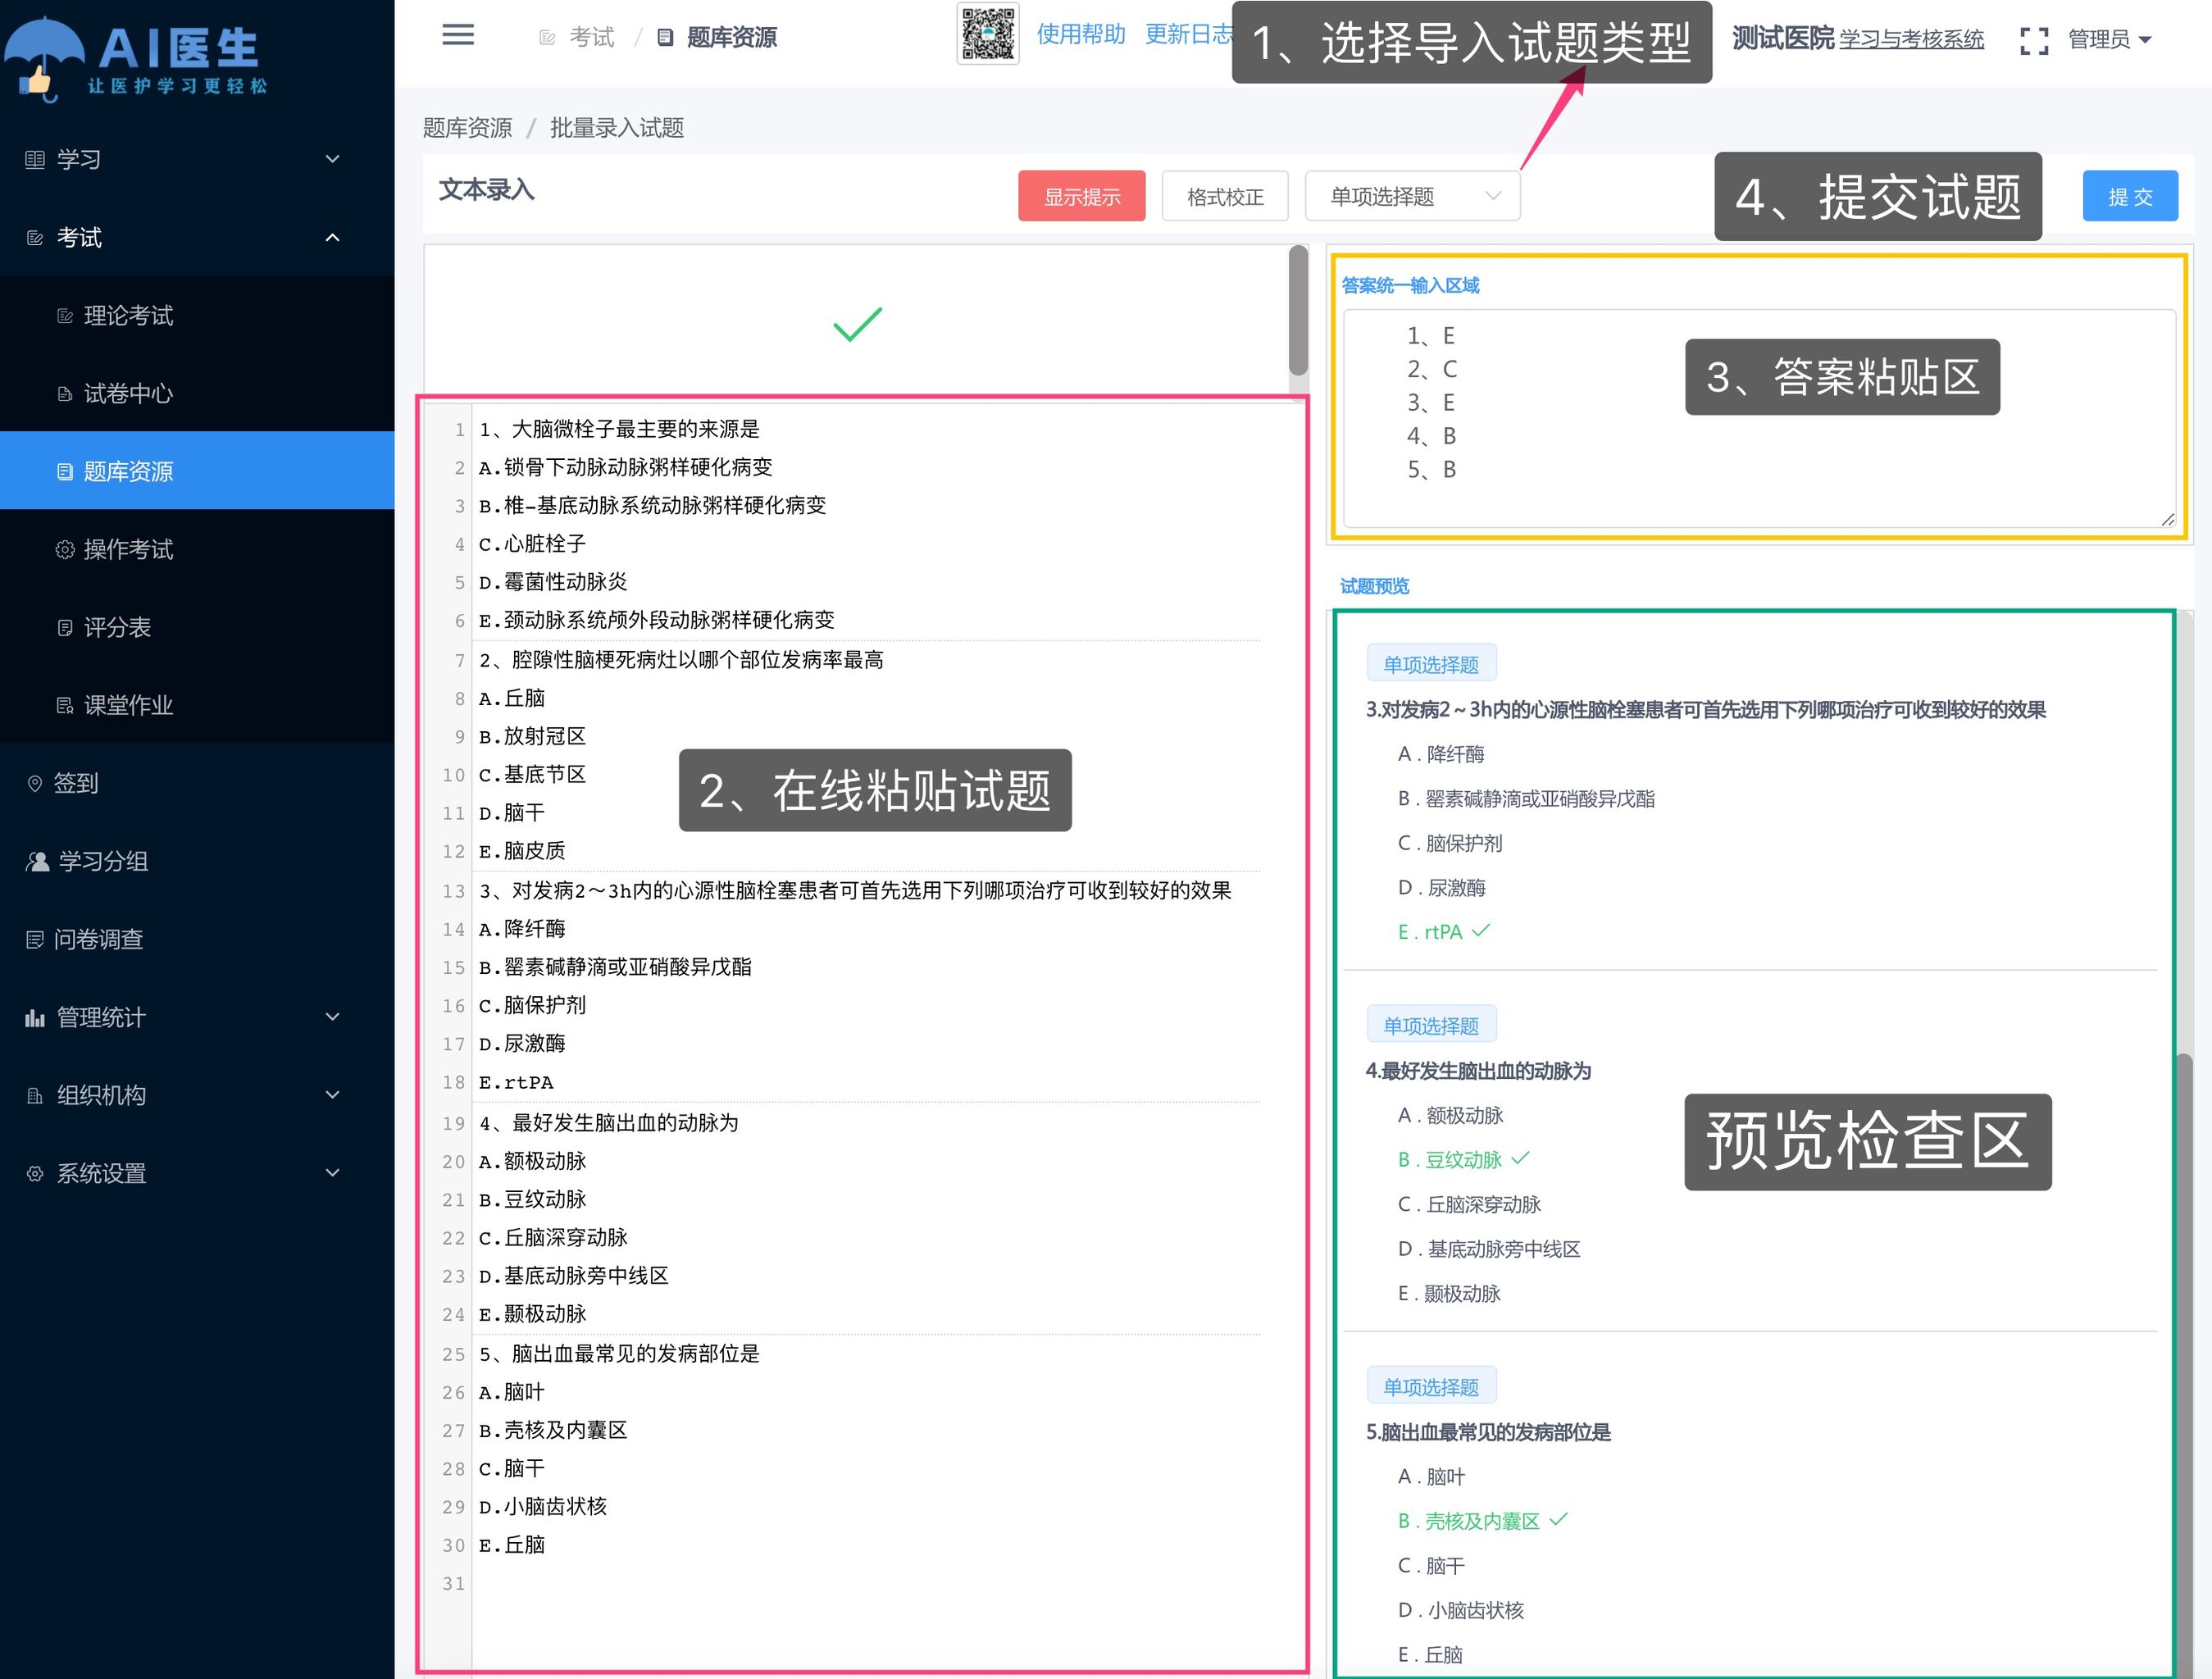This screenshot has height=1679, width=2212.
Task: Expand the 系统设置 menu chevron
Action: pos(333,1173)
